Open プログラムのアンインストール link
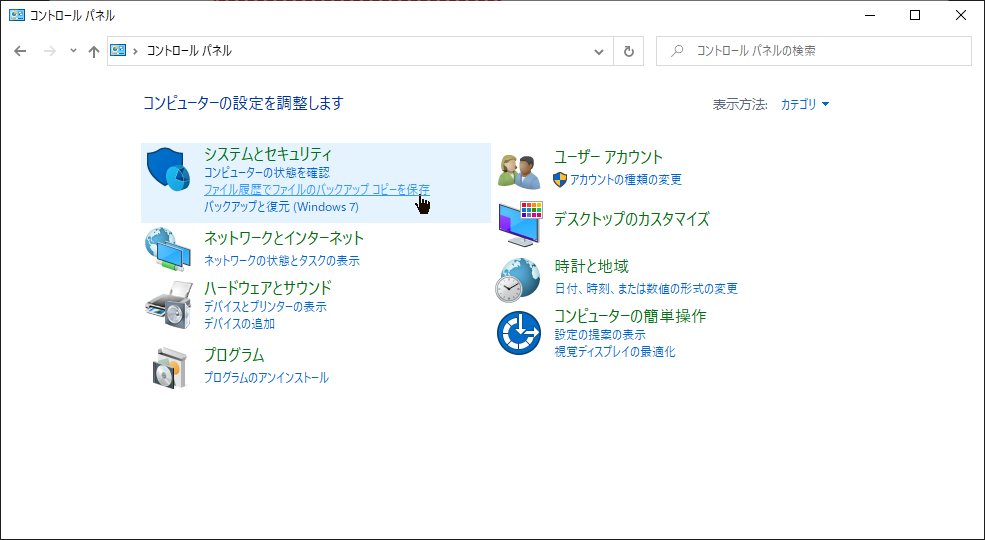 coord(266,377)
